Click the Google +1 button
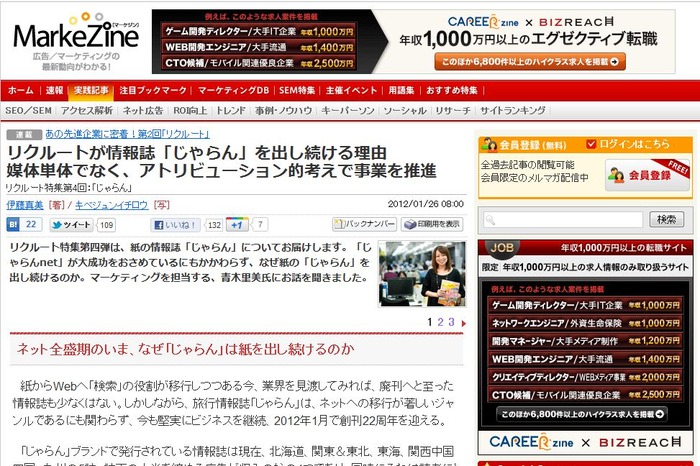Screen dimensions: 700x466 (237, 225)
